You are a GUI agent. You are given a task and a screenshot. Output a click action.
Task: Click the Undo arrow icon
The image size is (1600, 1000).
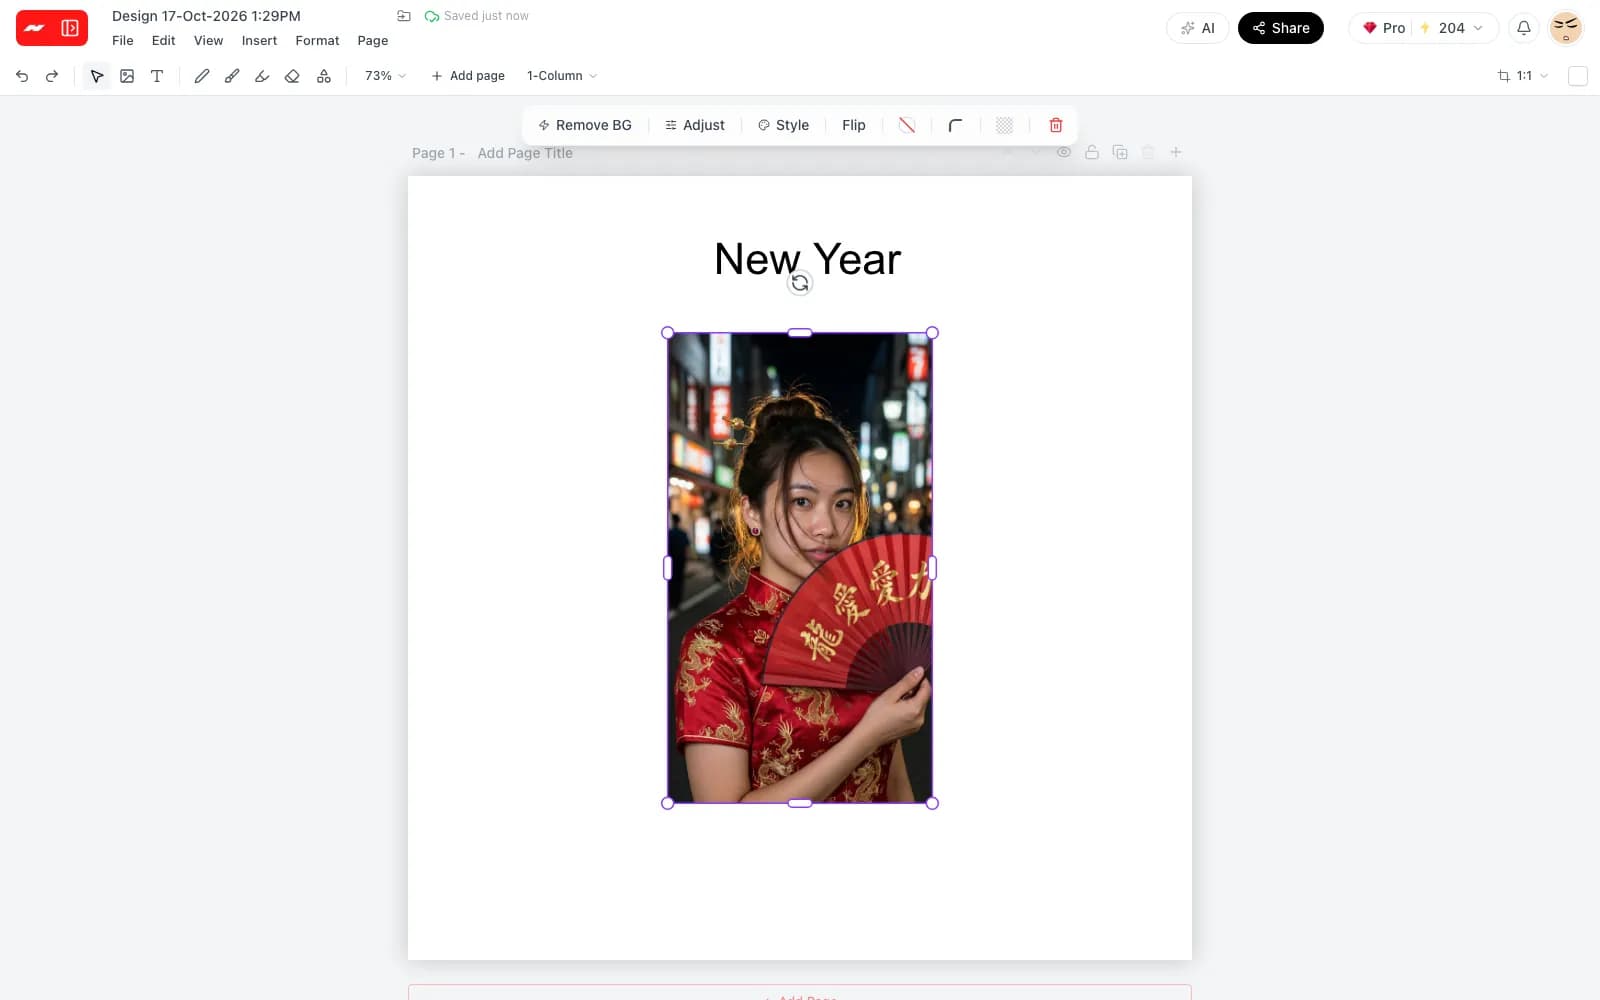22,76
